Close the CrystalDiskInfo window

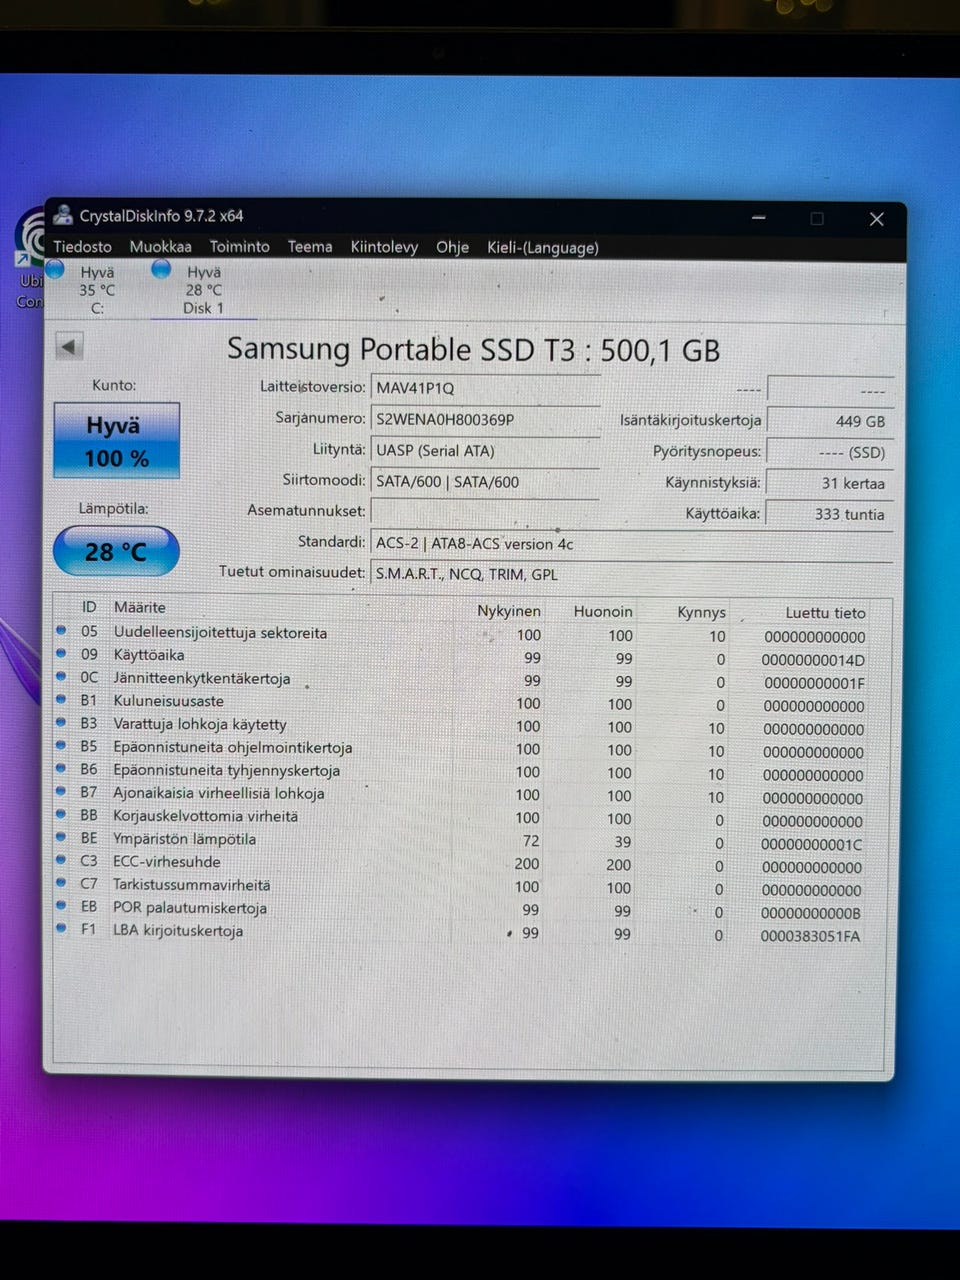(x=876, y=219)
